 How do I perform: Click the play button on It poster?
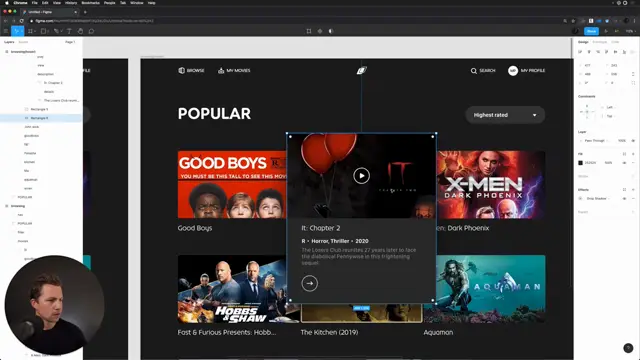point(362,176)
